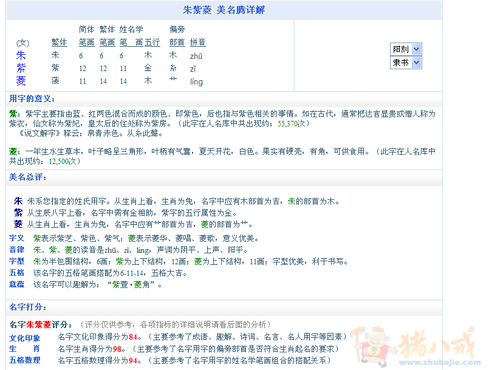Click the 生肖 score label
Viewport: 489px width, 370px height.
point(25,349)
